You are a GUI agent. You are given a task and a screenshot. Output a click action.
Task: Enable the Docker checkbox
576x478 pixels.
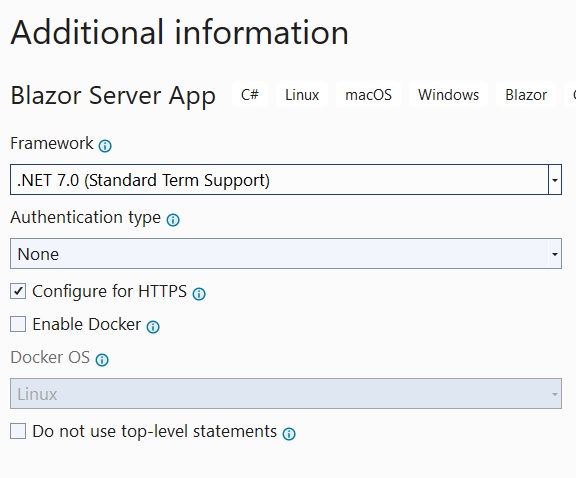[x=18, y=324]
